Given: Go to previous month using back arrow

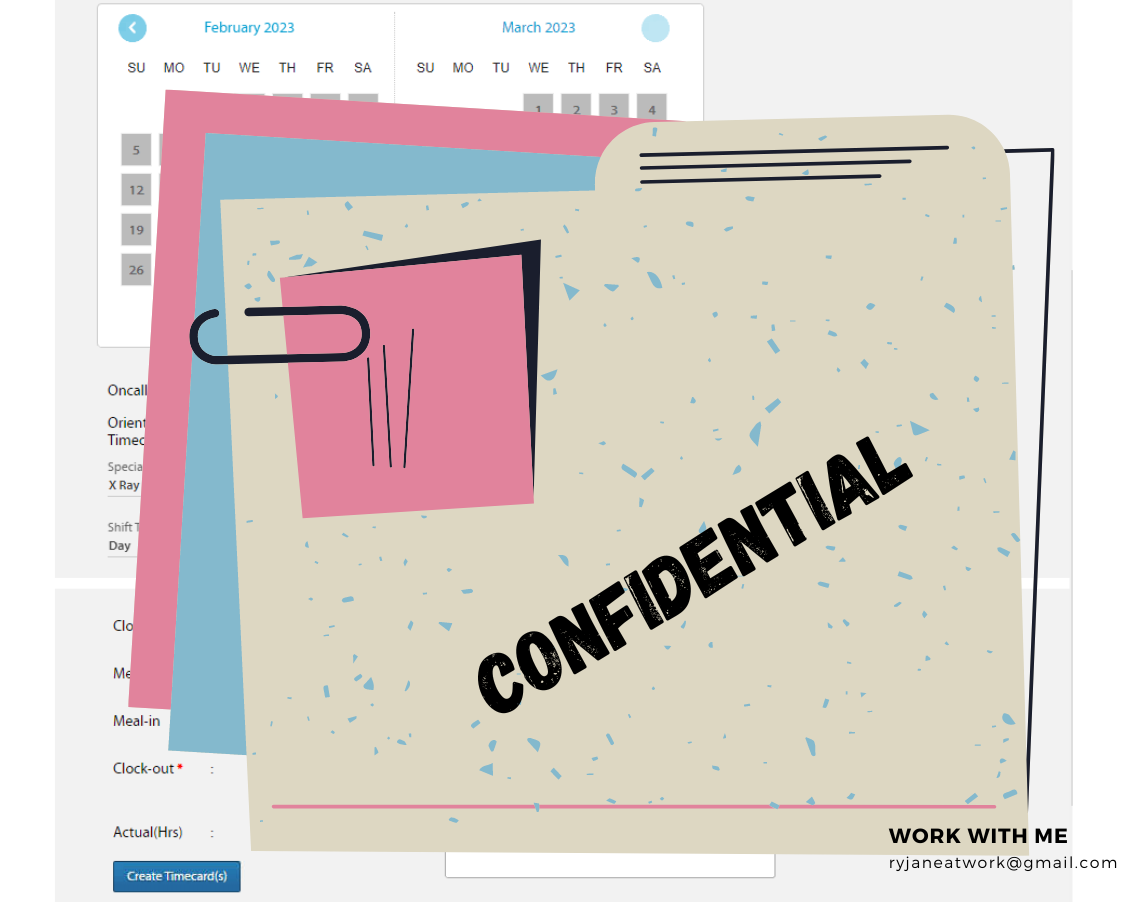Looking at the screenshot, I should [x=132, y=28].
